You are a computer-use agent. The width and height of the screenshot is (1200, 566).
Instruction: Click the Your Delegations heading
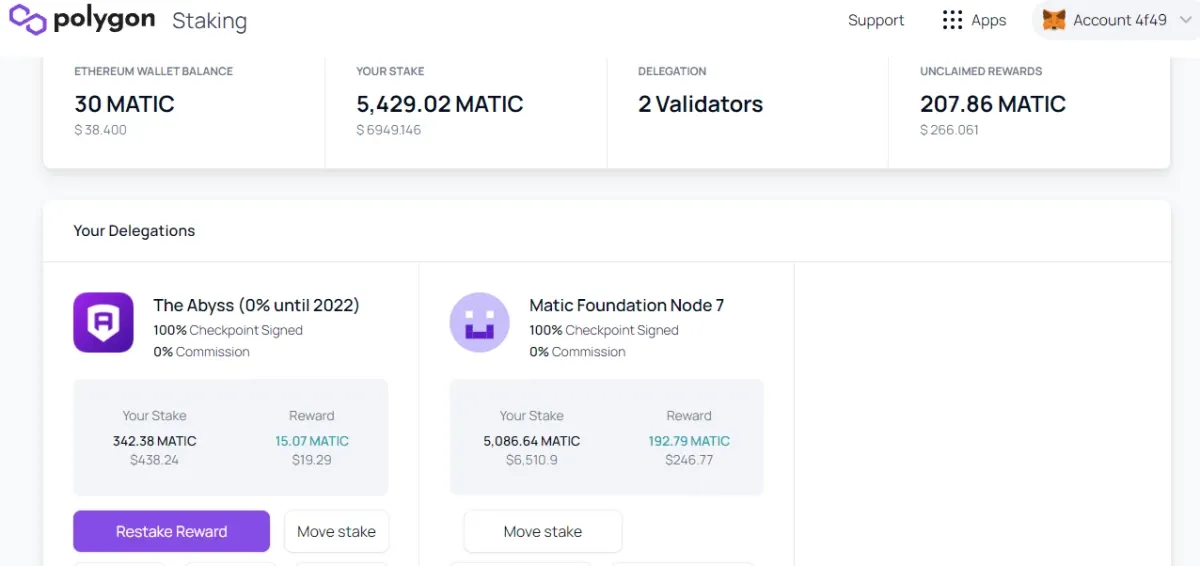click(134, 231)
